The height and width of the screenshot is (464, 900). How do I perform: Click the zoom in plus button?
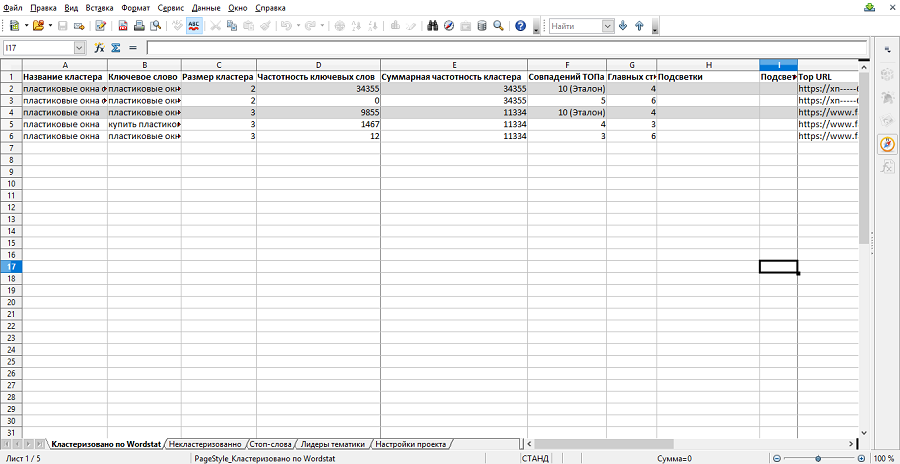click(861, 458)
